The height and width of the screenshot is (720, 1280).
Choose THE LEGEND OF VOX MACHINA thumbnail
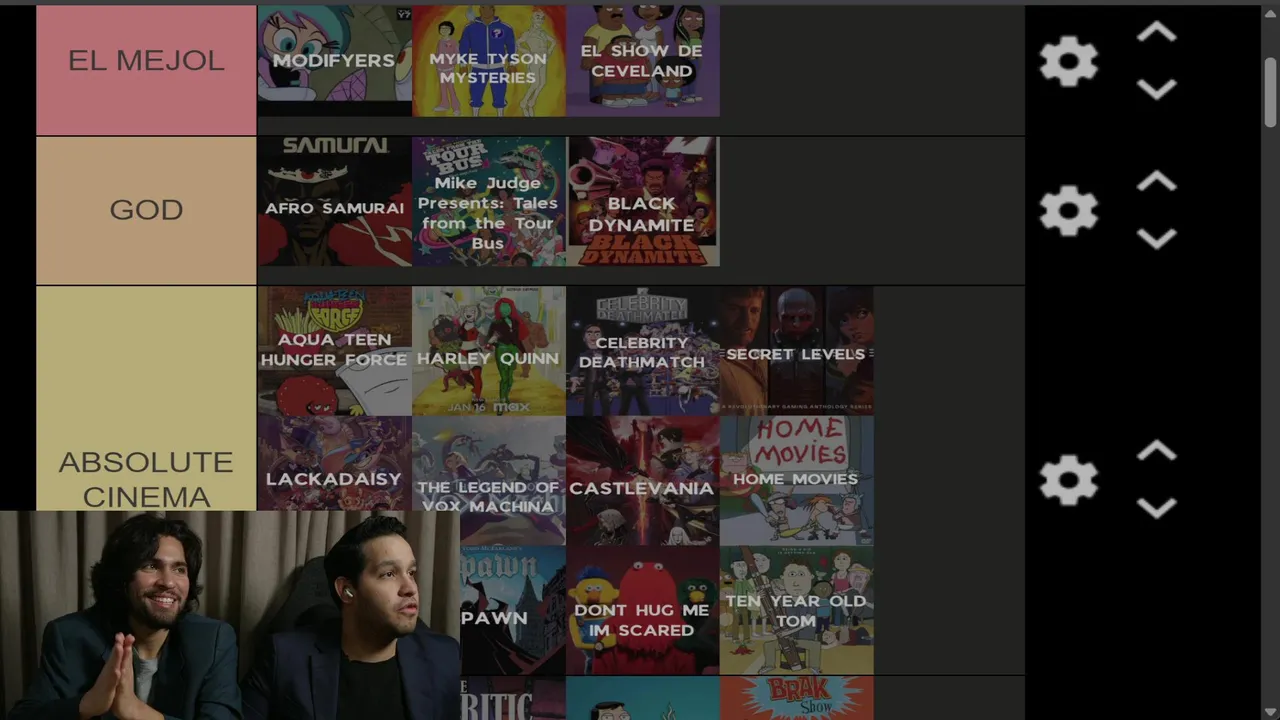coord(489,480)
